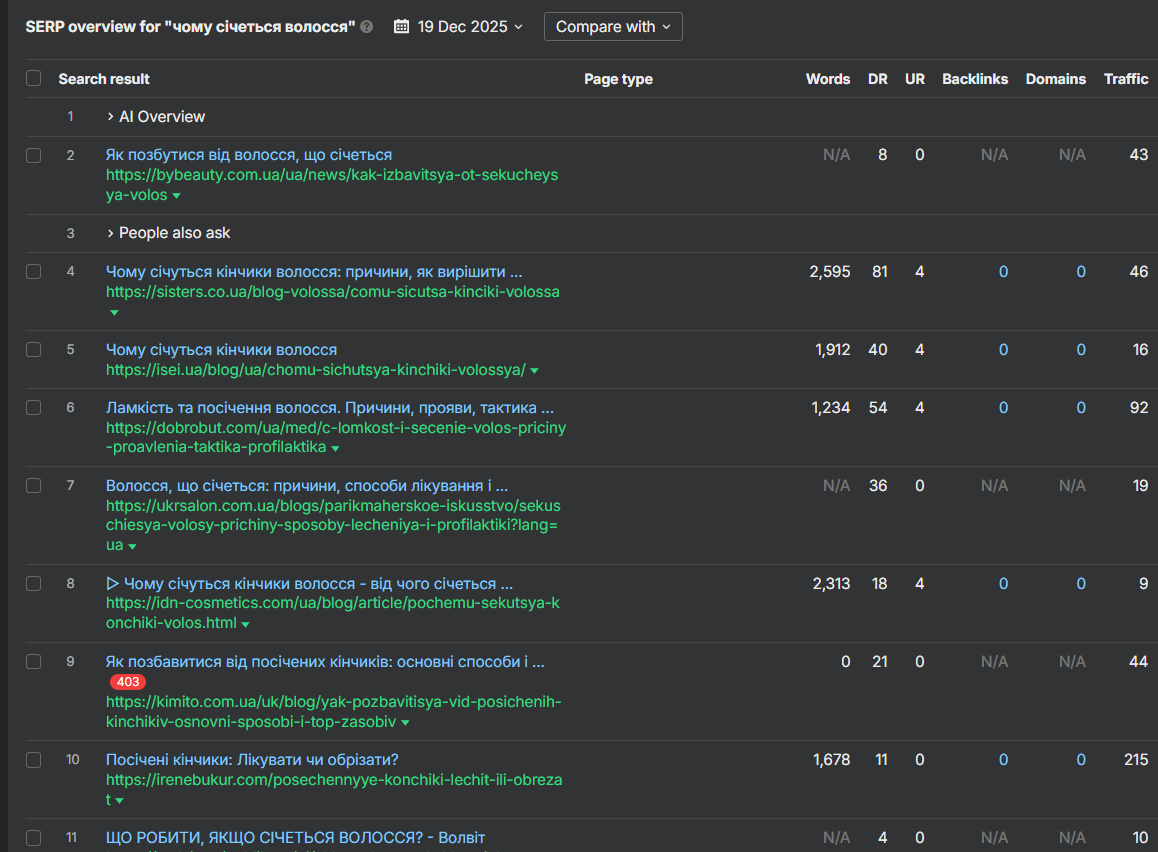The height and width of the screenshot is (852, 1158).
Task: Open title 'ЩО РОБИТИ, ЯКЩО СІЧЕТЬСЯ ВОЛОССЯ? - Волвіт'
Action: [x=295, y=837]
